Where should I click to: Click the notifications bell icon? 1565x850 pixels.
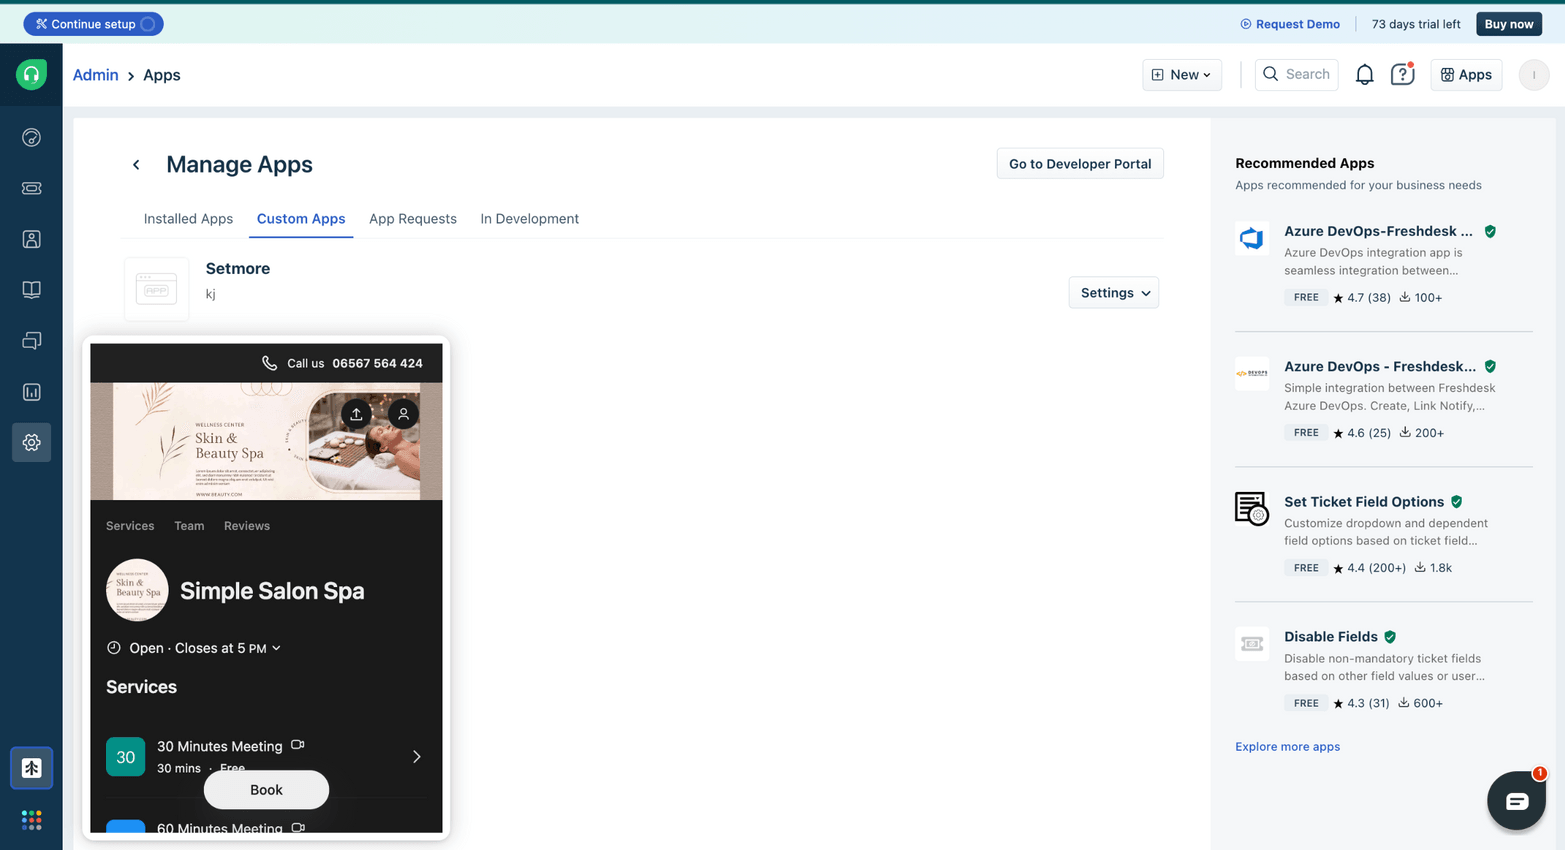click(1364, 75)
